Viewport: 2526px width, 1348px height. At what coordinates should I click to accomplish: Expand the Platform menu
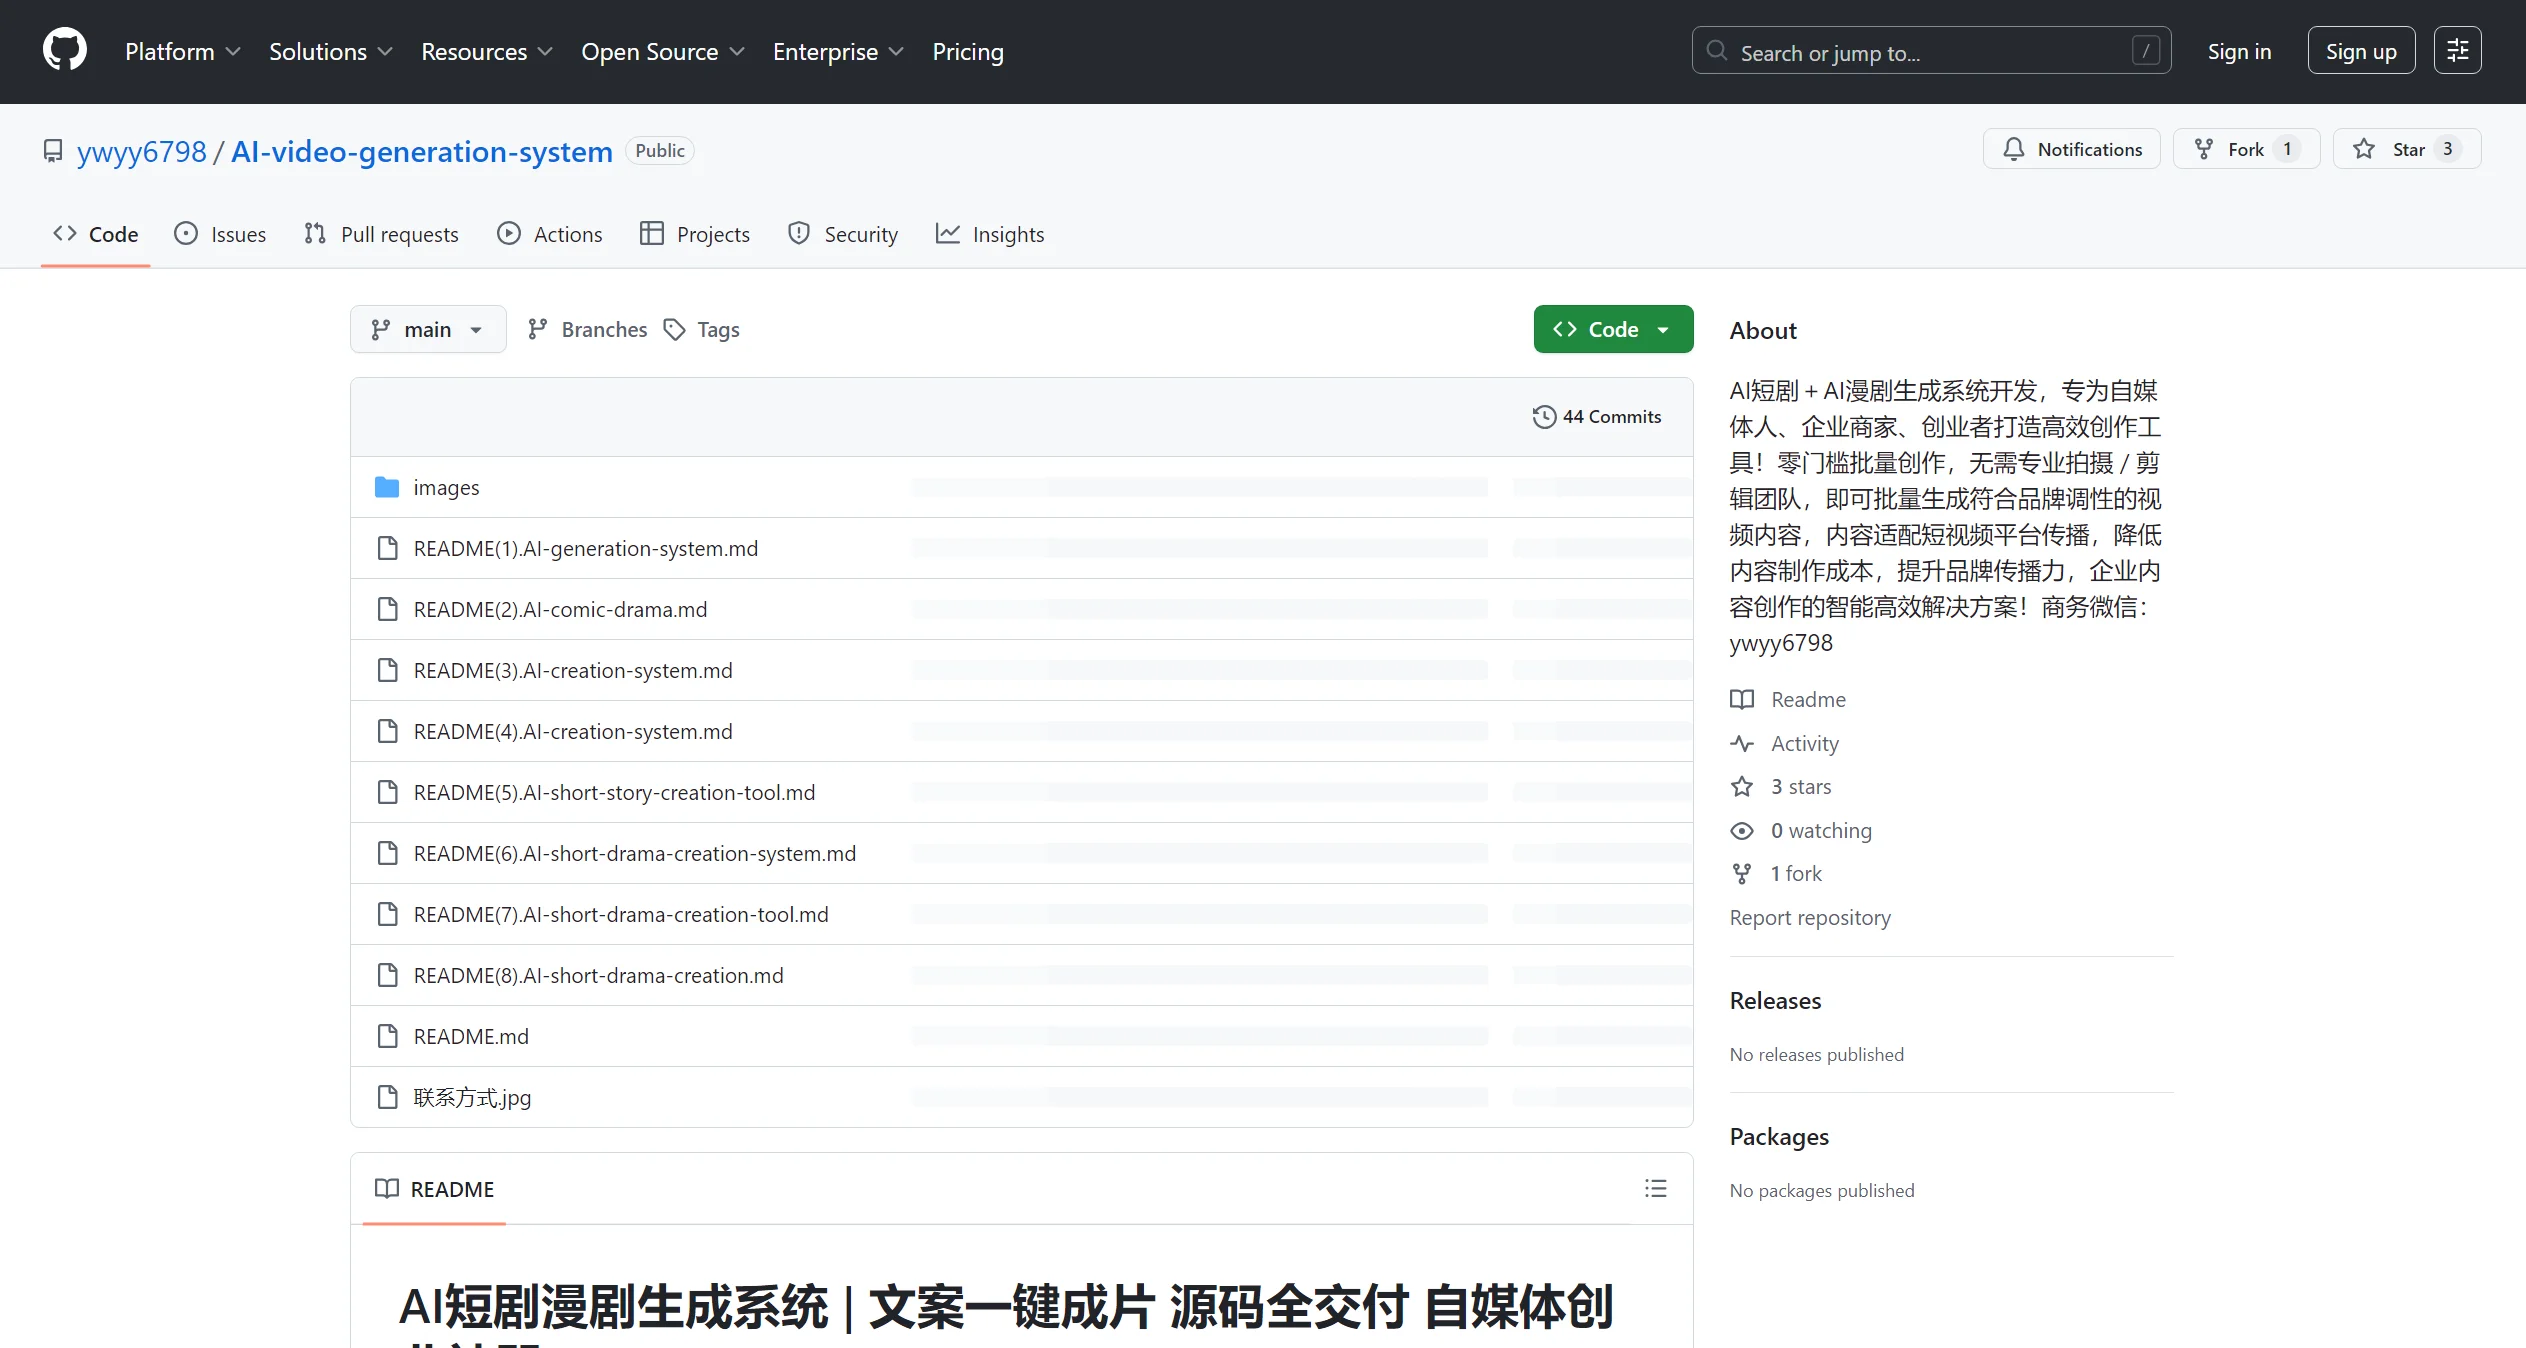[182, 52]
